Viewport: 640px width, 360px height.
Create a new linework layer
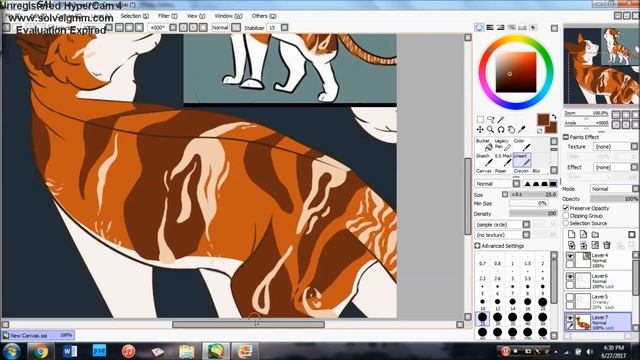tap(583, 234)
